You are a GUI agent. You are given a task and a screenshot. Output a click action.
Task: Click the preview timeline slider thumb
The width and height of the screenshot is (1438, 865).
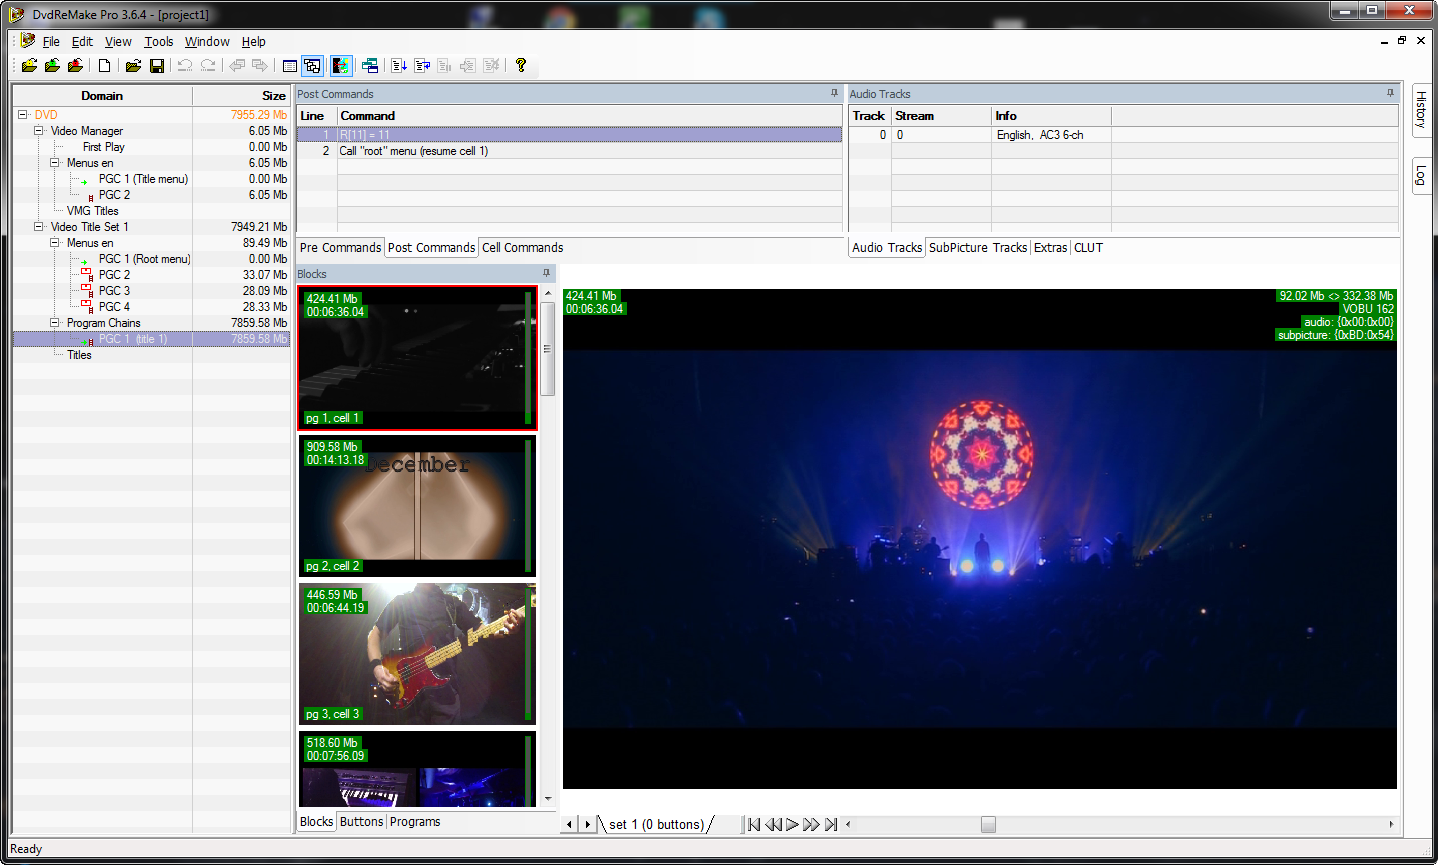click(x=988, y=825)
